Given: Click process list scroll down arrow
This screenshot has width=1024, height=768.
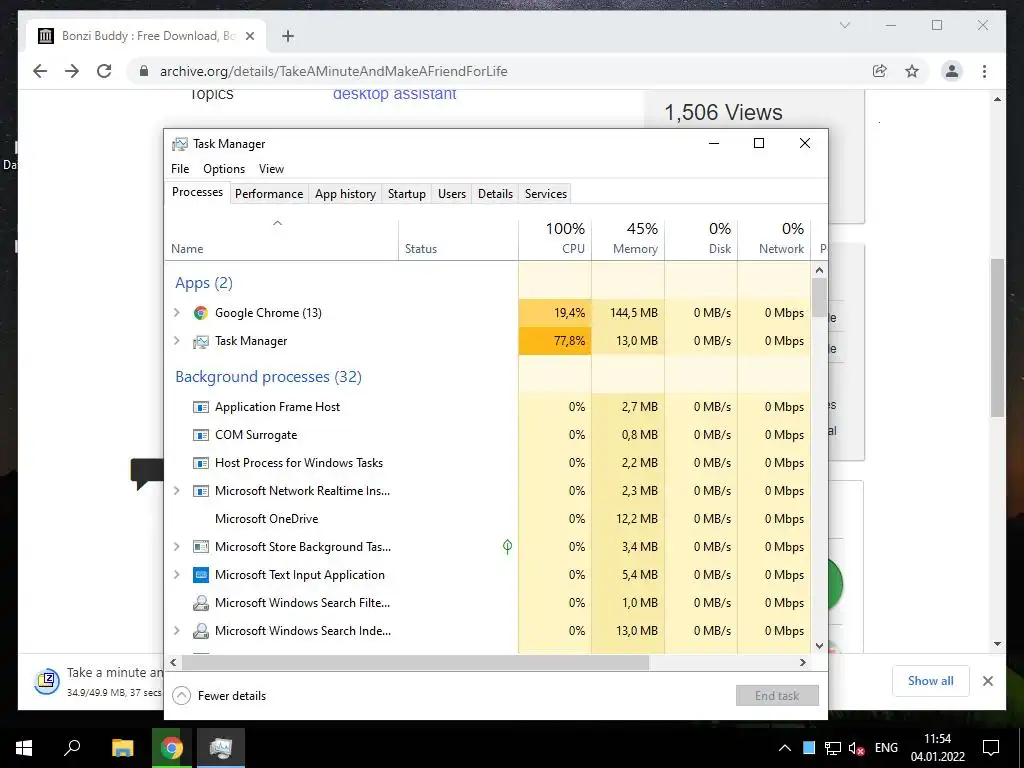Looking at the screenshot, I should 820,646.
